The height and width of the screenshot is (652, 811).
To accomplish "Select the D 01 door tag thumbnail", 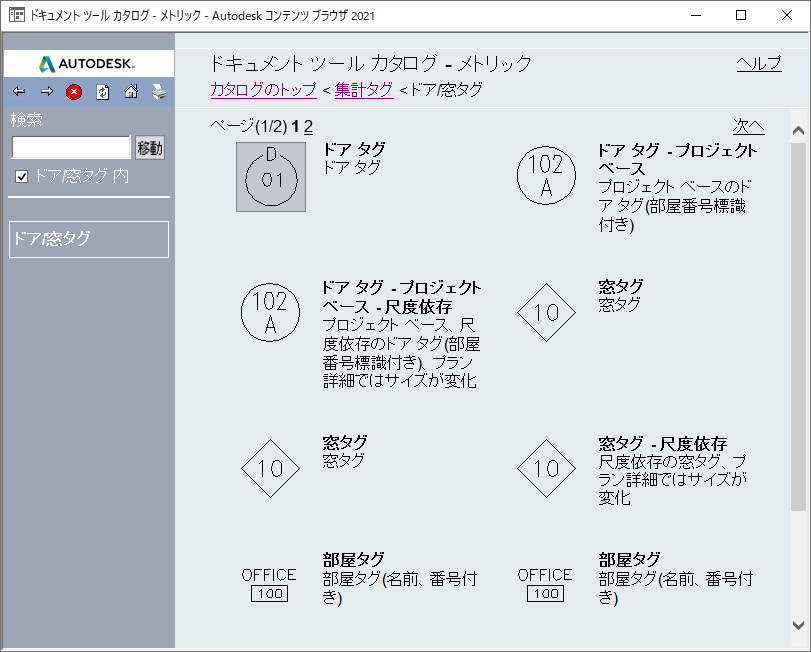I will click(271, 177).
